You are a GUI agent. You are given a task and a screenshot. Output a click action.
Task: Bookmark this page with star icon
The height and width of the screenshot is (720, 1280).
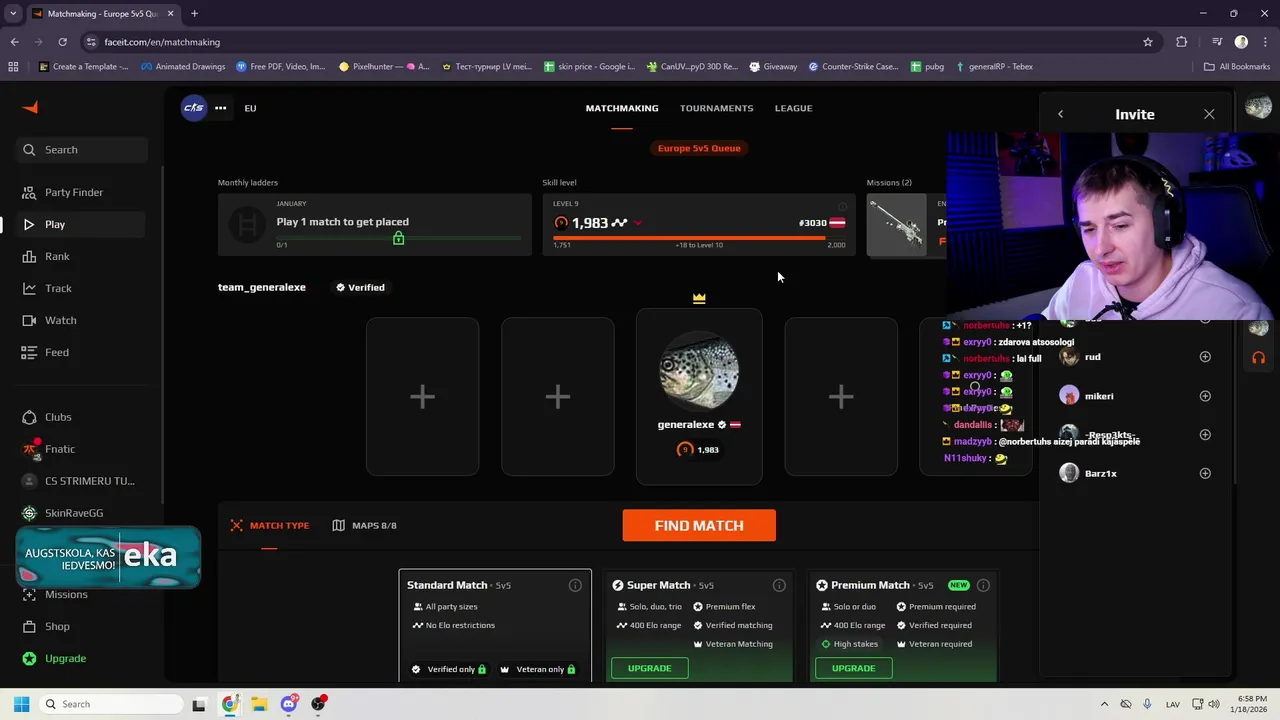point(1148,42)
